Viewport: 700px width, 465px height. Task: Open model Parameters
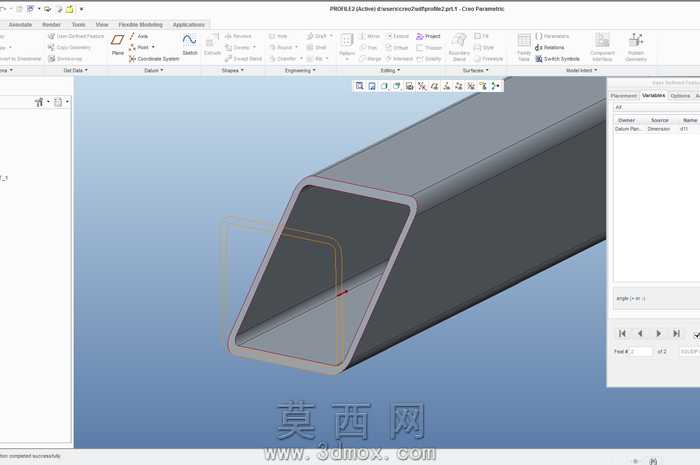click(x=552, y=36)
